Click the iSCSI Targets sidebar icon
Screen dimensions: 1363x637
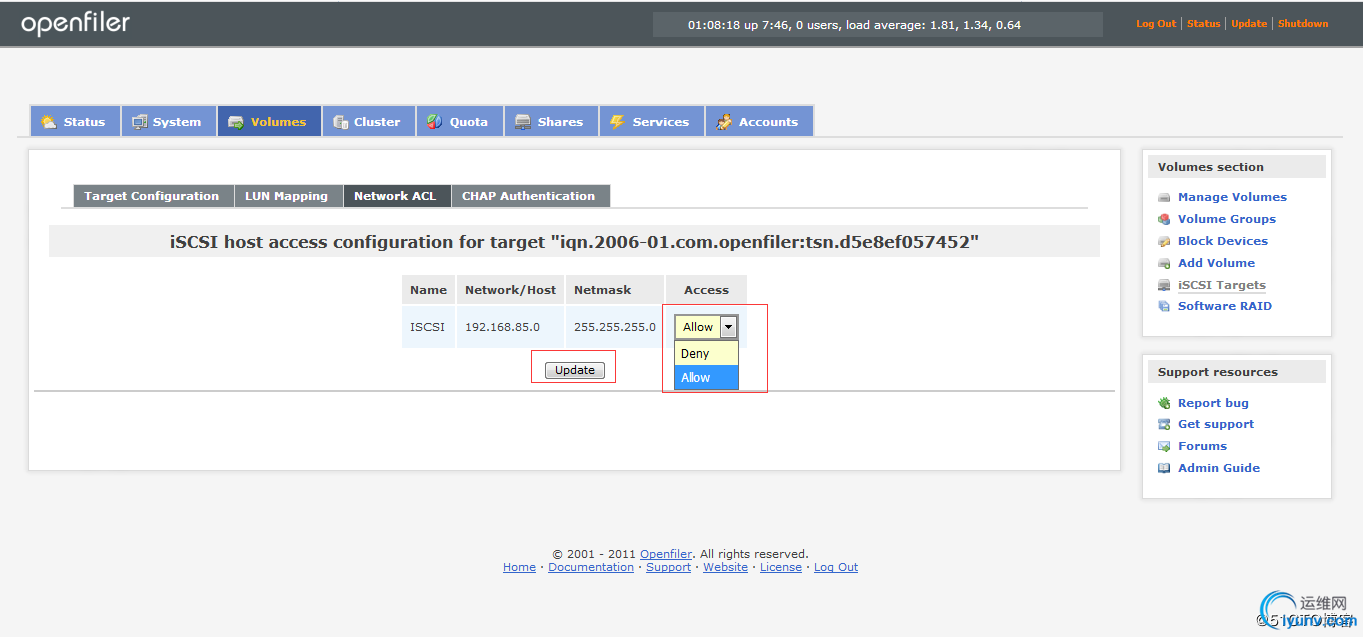1164,285
